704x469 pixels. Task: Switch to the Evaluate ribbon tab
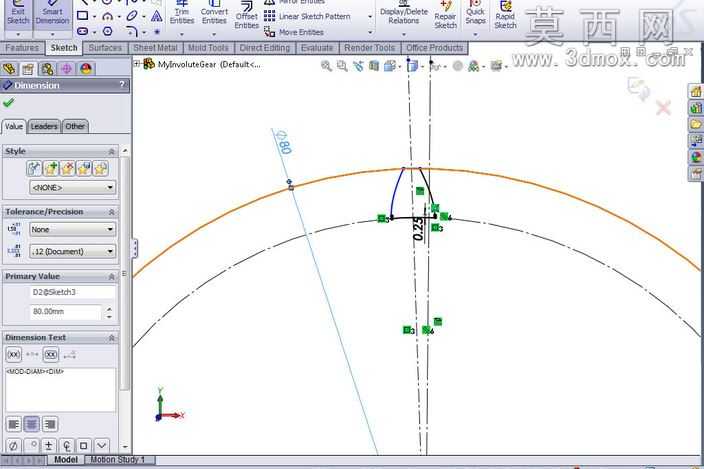coord(317,48)
